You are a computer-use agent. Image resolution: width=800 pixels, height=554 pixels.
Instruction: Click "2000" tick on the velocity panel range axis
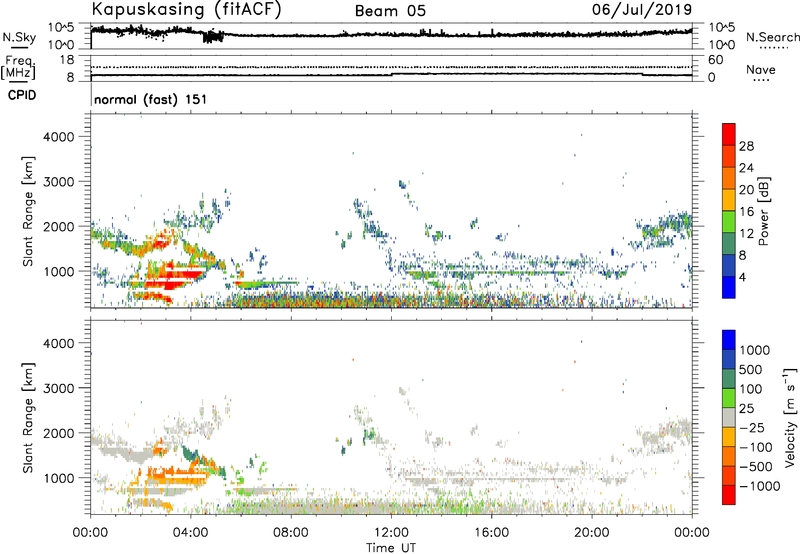pyautogui.click(x=59, y=433)
